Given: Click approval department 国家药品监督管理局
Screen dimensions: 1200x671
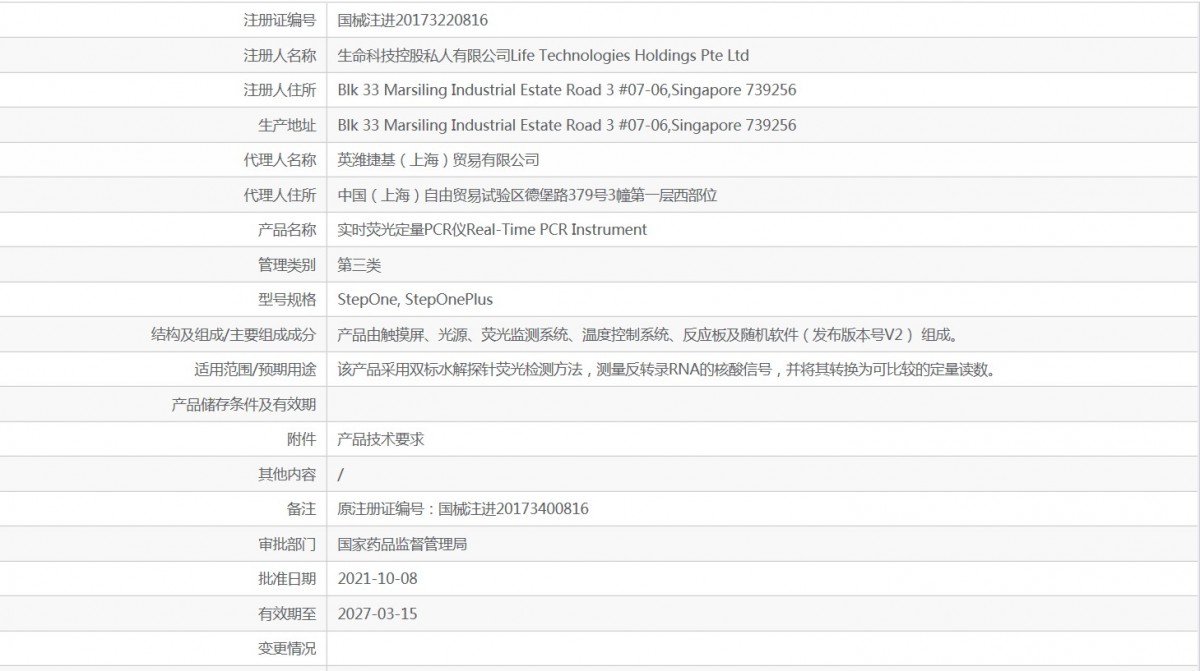Looking at the screenshot, I should (x=403, y=544).
